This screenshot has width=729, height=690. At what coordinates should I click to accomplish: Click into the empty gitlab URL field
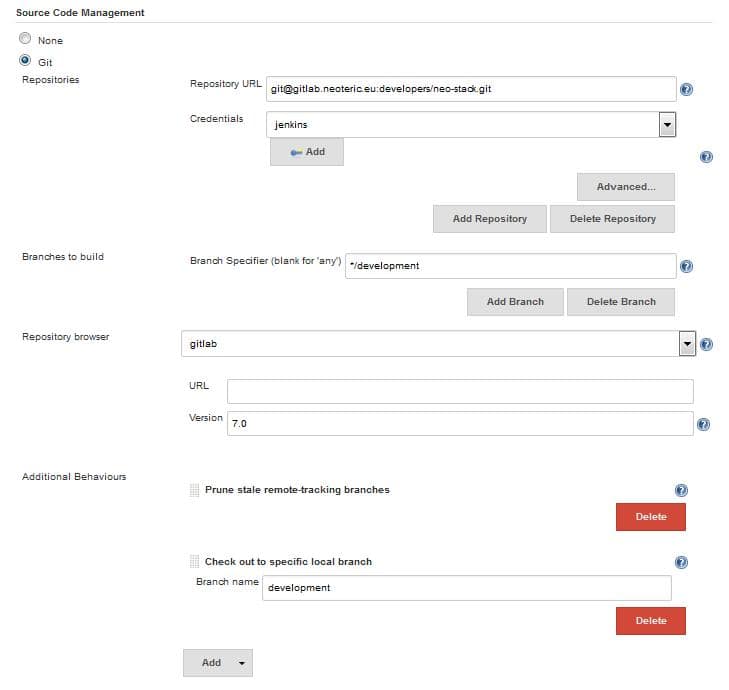pos(460,391)
